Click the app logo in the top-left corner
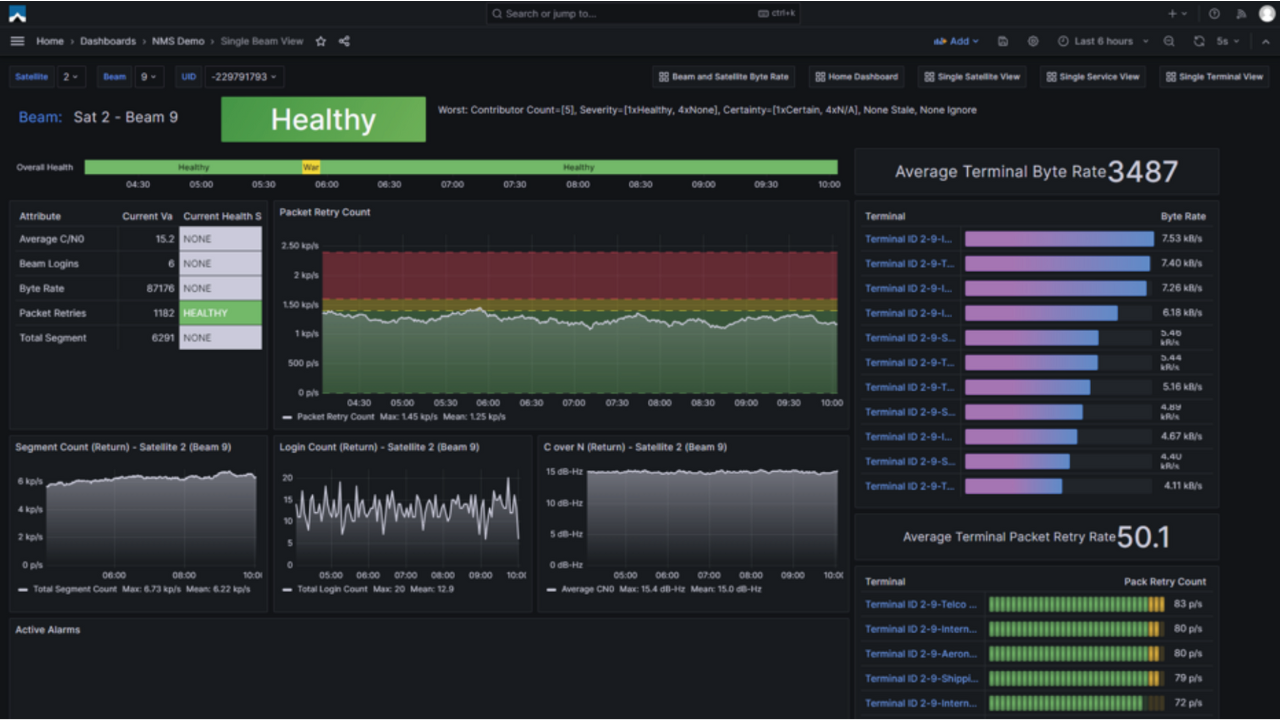The width and height of the screenshot is (1280, 720). point(17,14)
